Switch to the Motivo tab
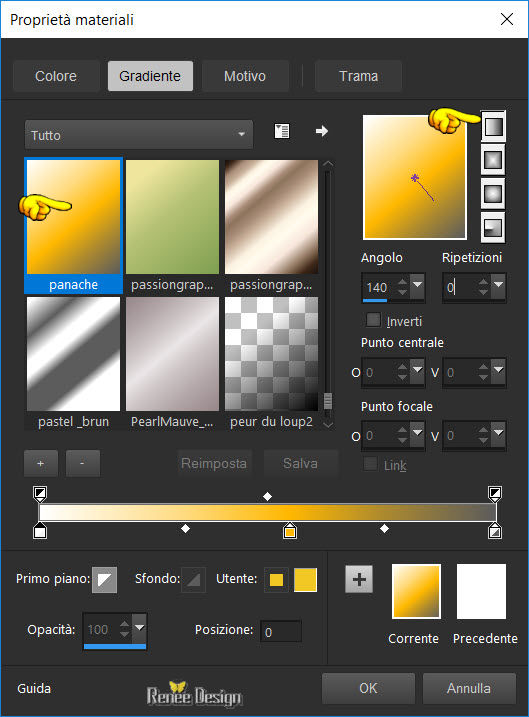This screenshot has width=529, height=717. coord(245,76)
